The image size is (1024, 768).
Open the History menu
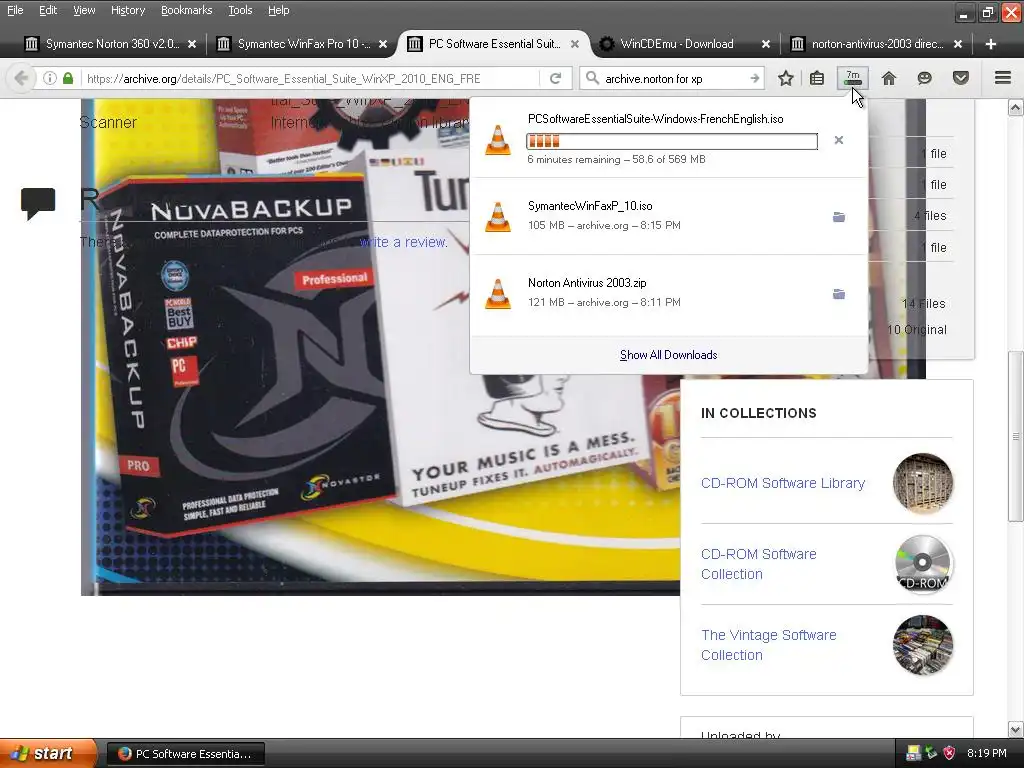tap(127, 10)
